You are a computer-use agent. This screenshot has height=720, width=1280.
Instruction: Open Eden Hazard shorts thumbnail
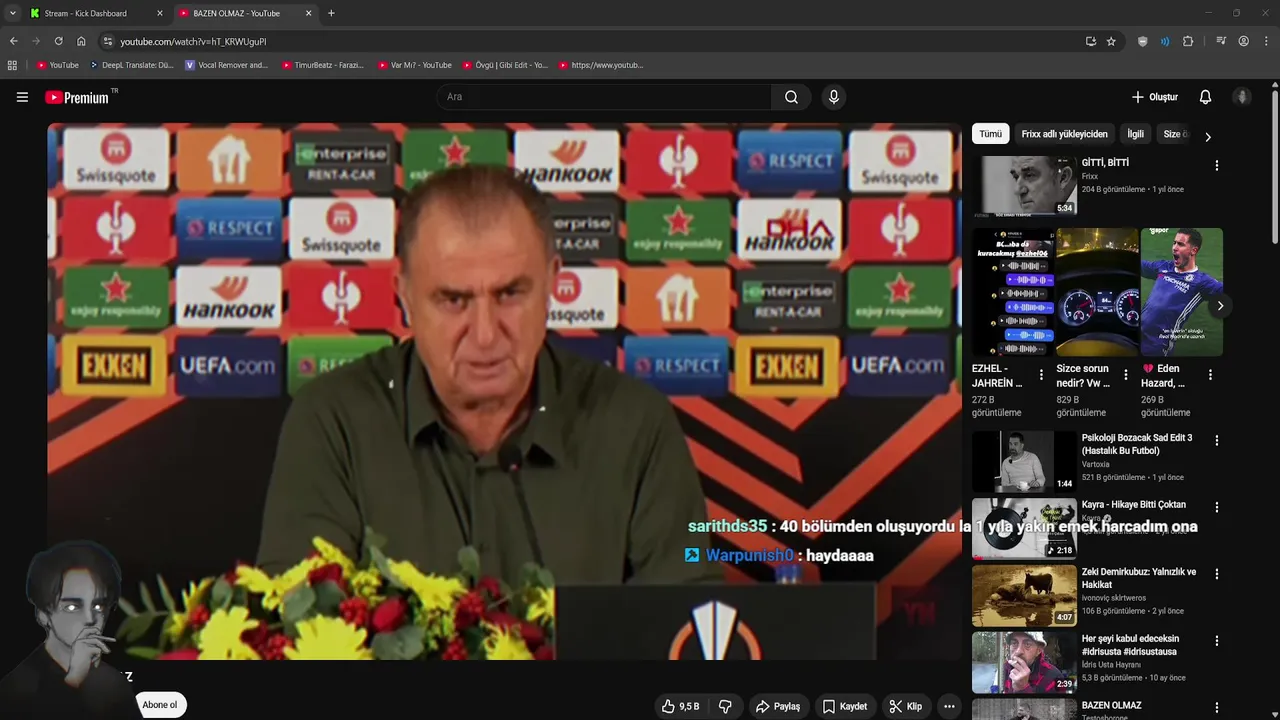[1182, 292]
